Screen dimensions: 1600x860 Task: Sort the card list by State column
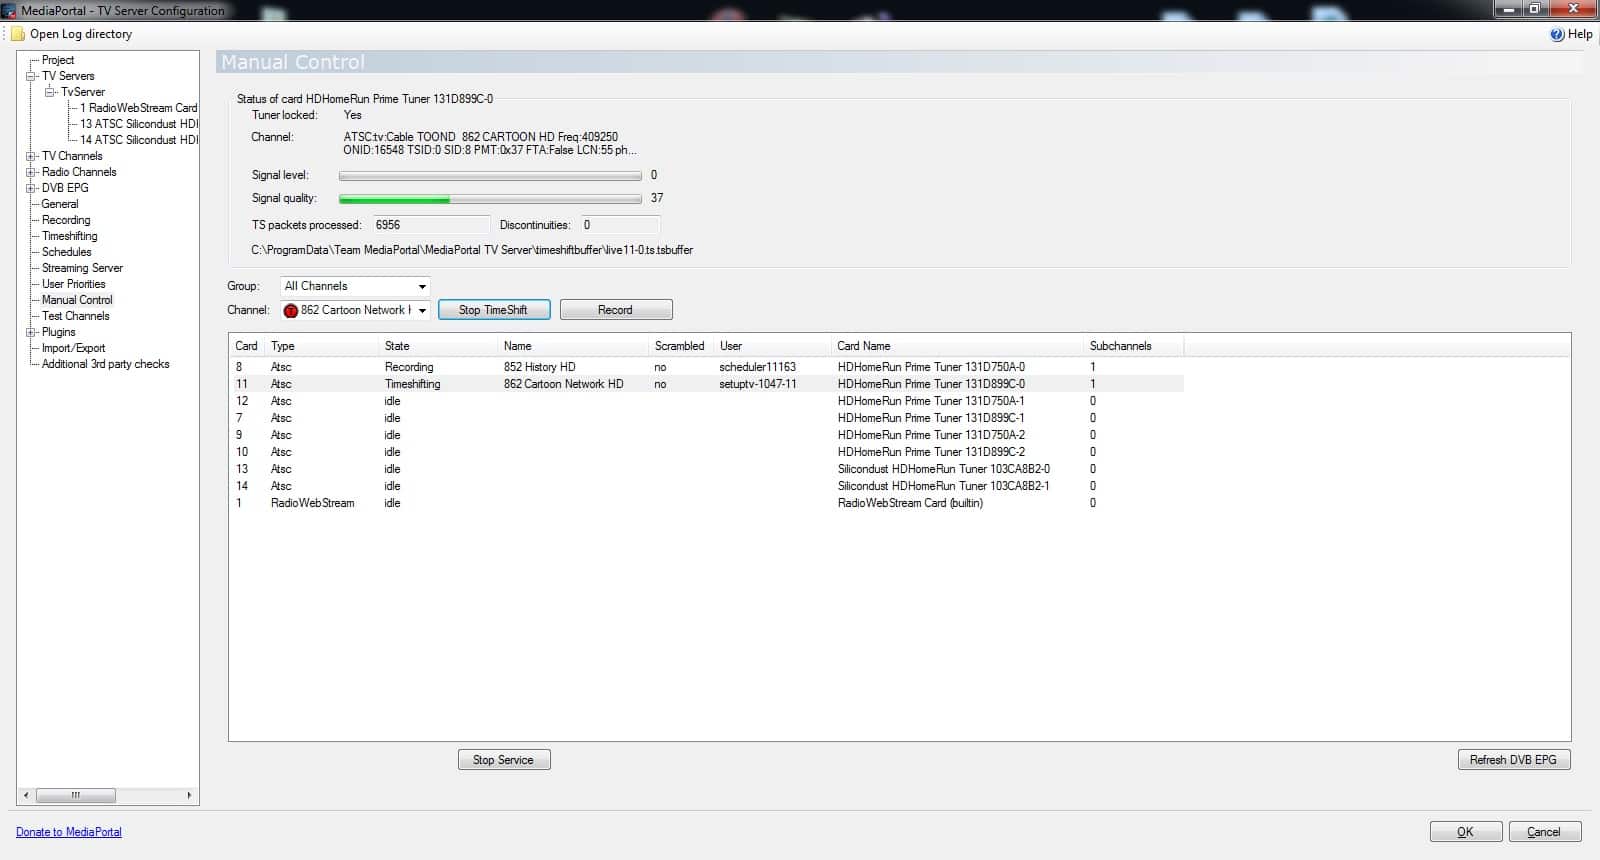click(397, 346)
